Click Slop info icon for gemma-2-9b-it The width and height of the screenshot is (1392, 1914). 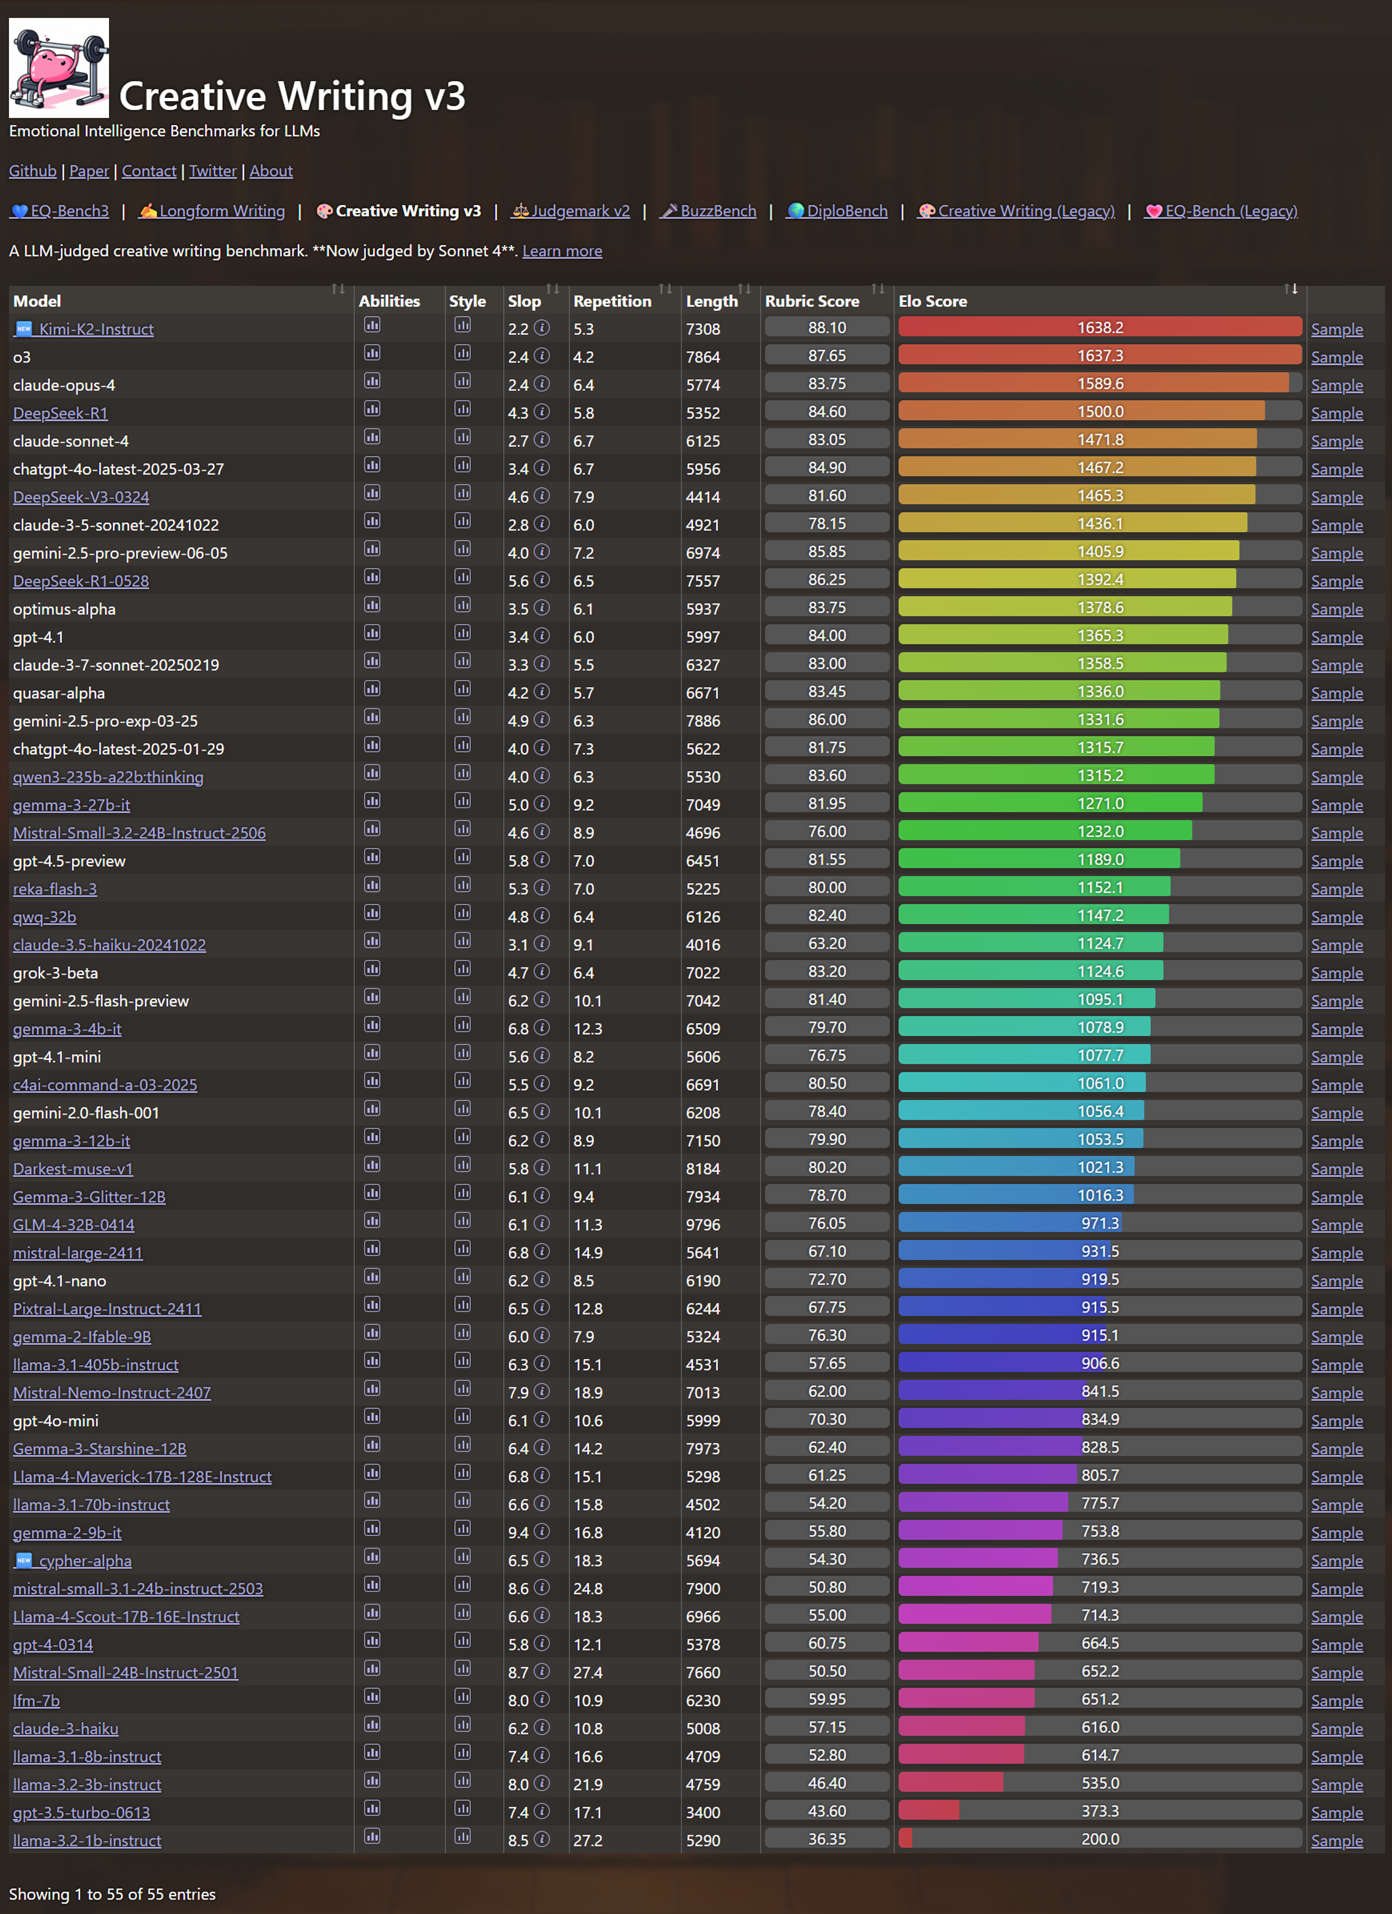[x=541, y=1532]
